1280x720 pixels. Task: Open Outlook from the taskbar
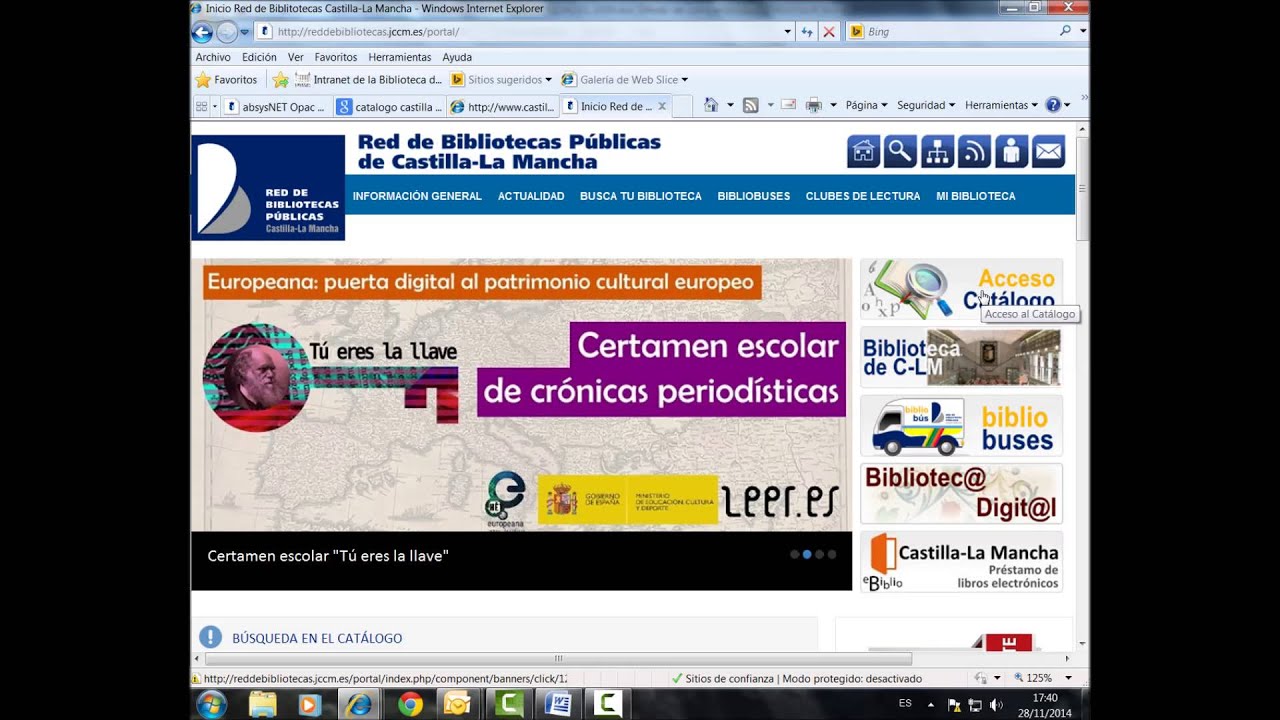coord(457,704)
